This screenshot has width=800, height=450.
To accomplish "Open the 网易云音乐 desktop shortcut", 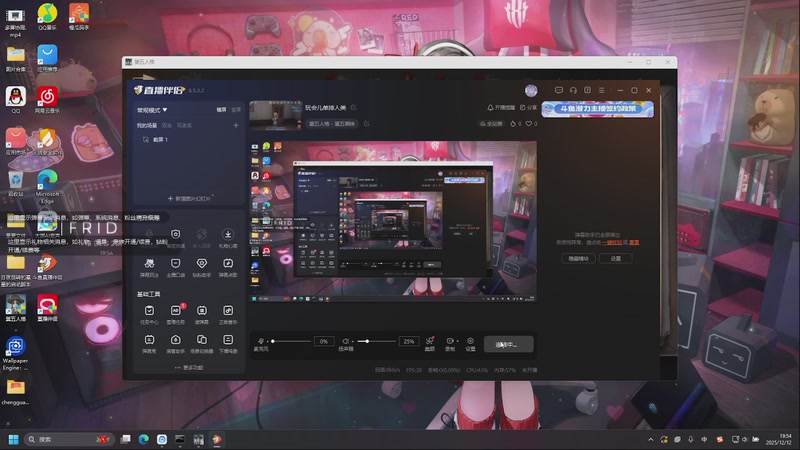I will click(47, 100).
